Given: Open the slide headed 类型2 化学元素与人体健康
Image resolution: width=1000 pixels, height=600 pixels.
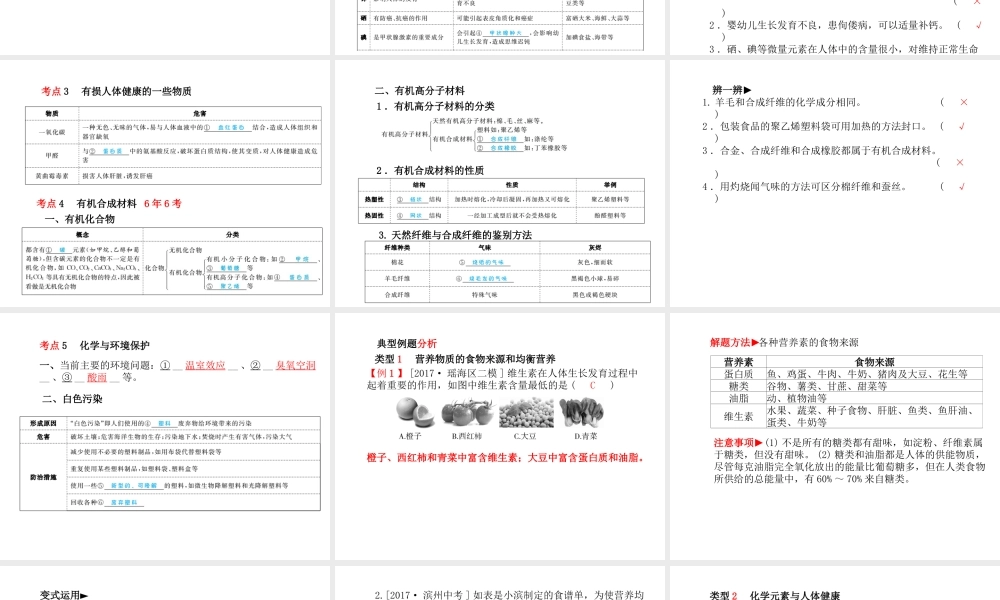Looking at the screenshot, I should click(x=835, y=583).
